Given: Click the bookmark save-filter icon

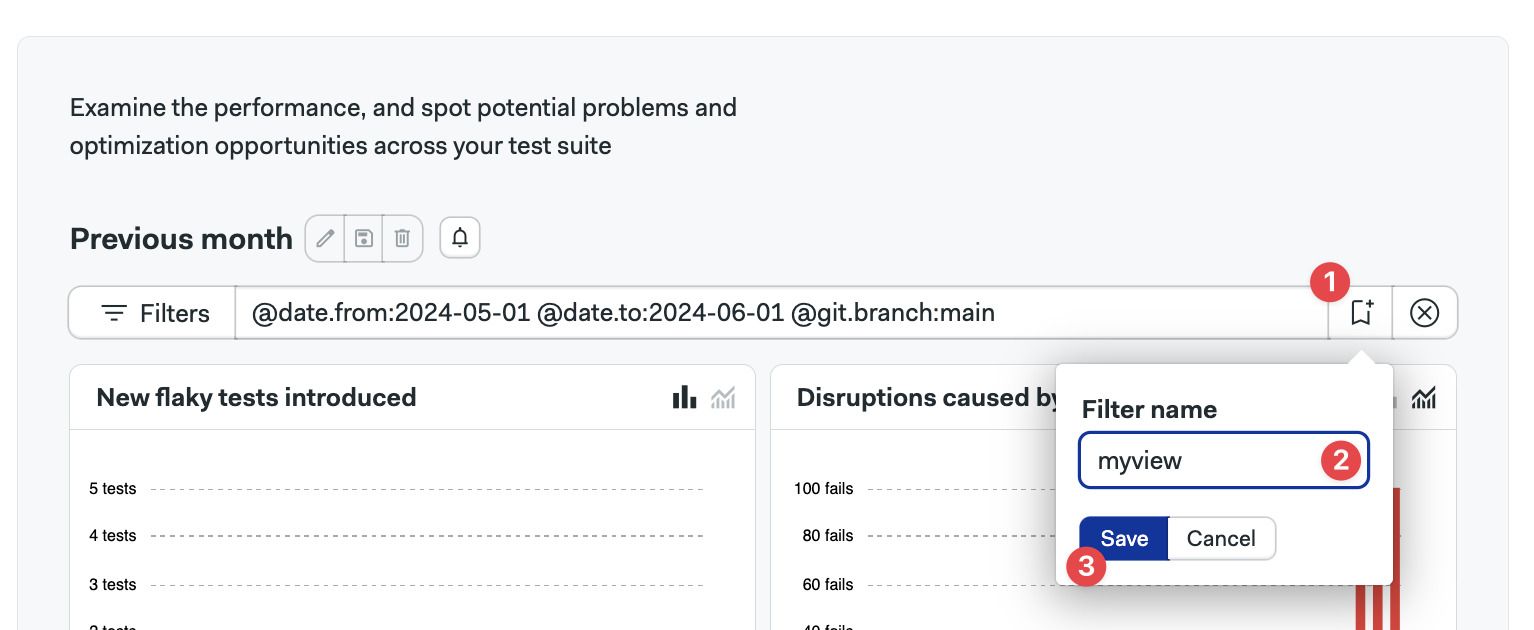Looking at the screenshot, I should click(x=1361, y=313).
